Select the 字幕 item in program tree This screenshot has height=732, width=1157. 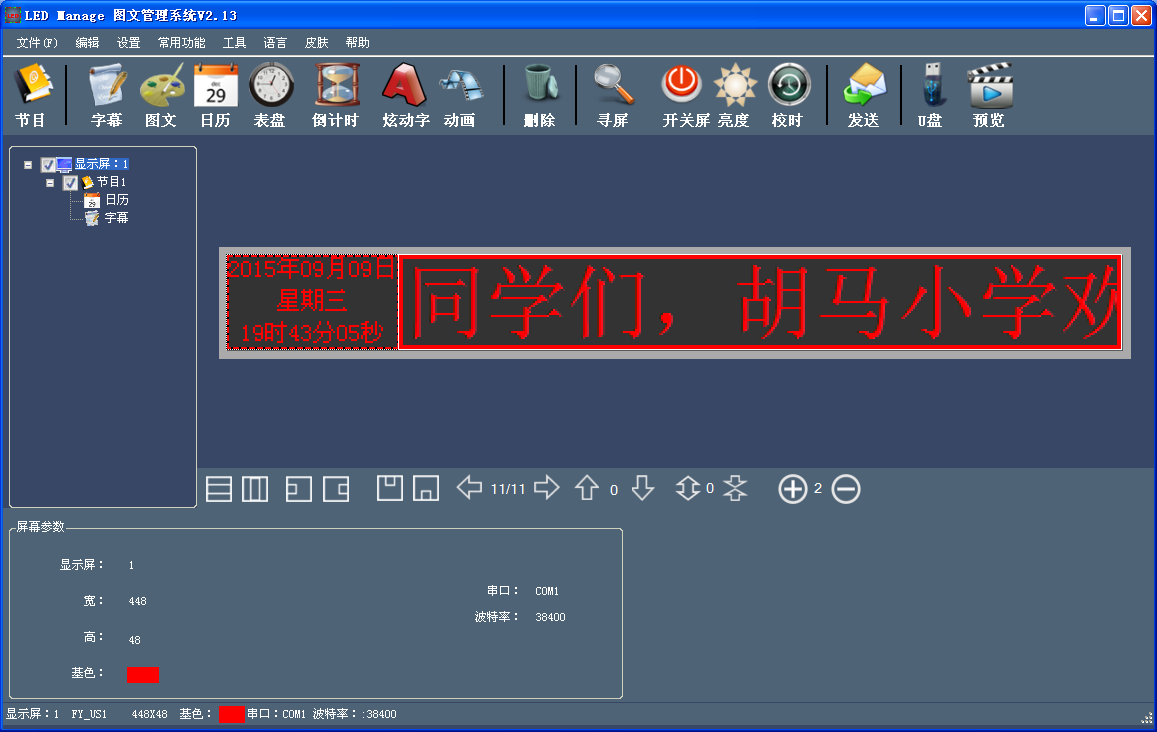[116, 218]
